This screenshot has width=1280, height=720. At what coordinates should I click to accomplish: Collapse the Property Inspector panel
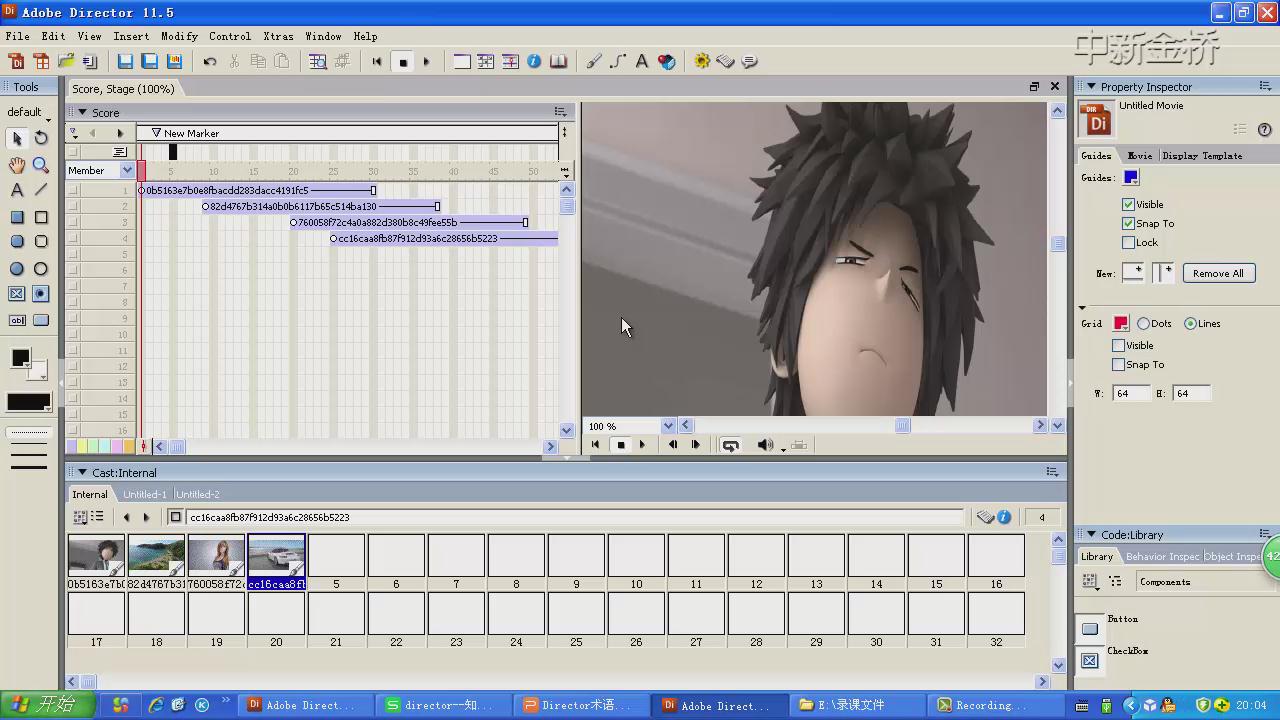[x=1091, y=86]
